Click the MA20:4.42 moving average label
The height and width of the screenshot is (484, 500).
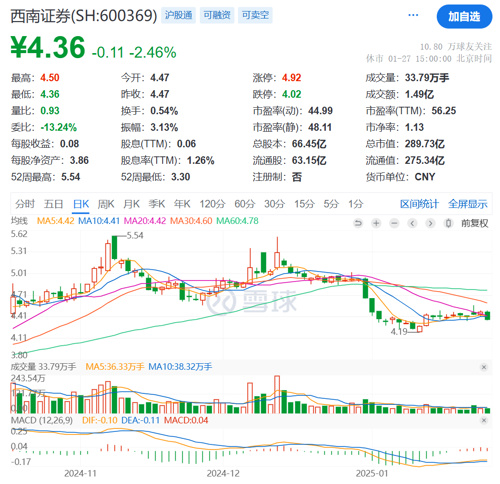145,221
